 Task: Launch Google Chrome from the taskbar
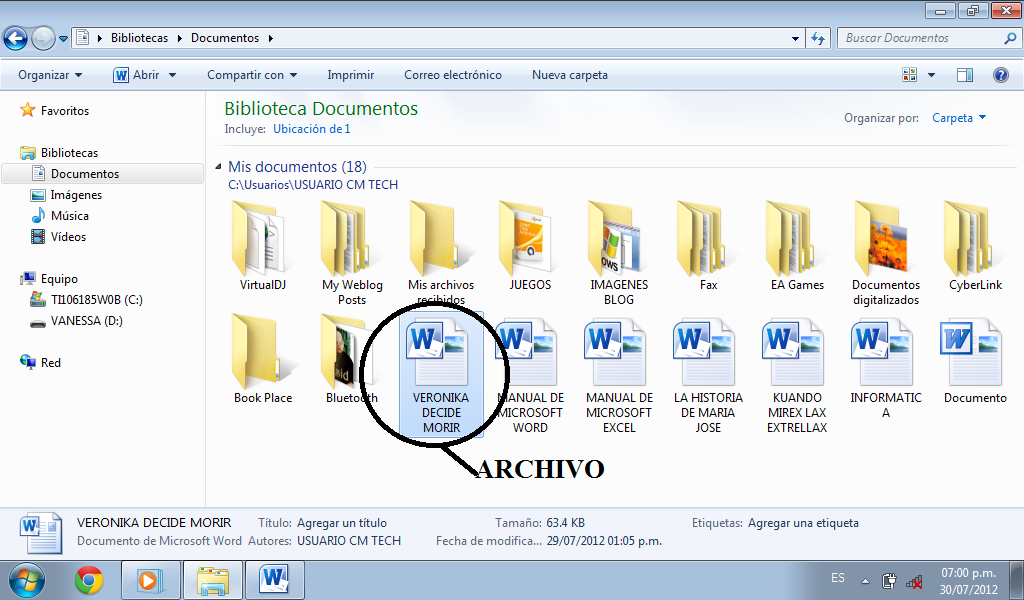point(89,579)
